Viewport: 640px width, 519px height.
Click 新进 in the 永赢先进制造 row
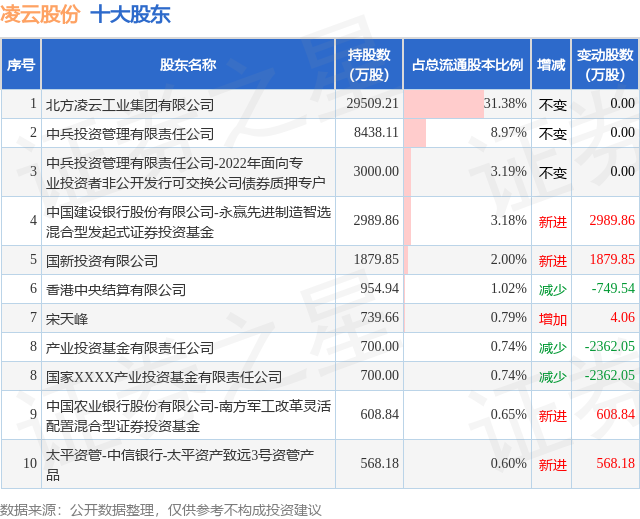pos(553,222)
